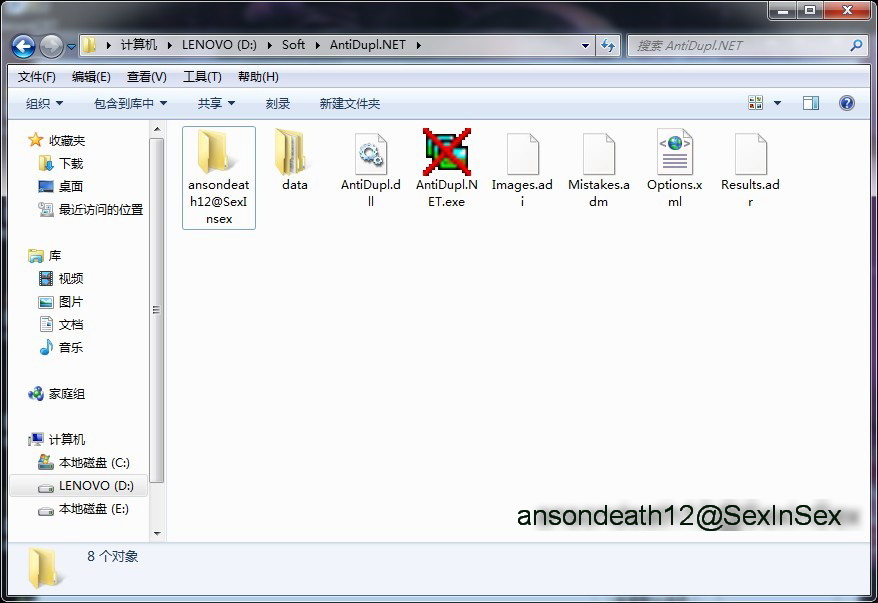Open the Help question mark icon
The height and width of the screenshot is (603, 878).
(x=847, y=102)
